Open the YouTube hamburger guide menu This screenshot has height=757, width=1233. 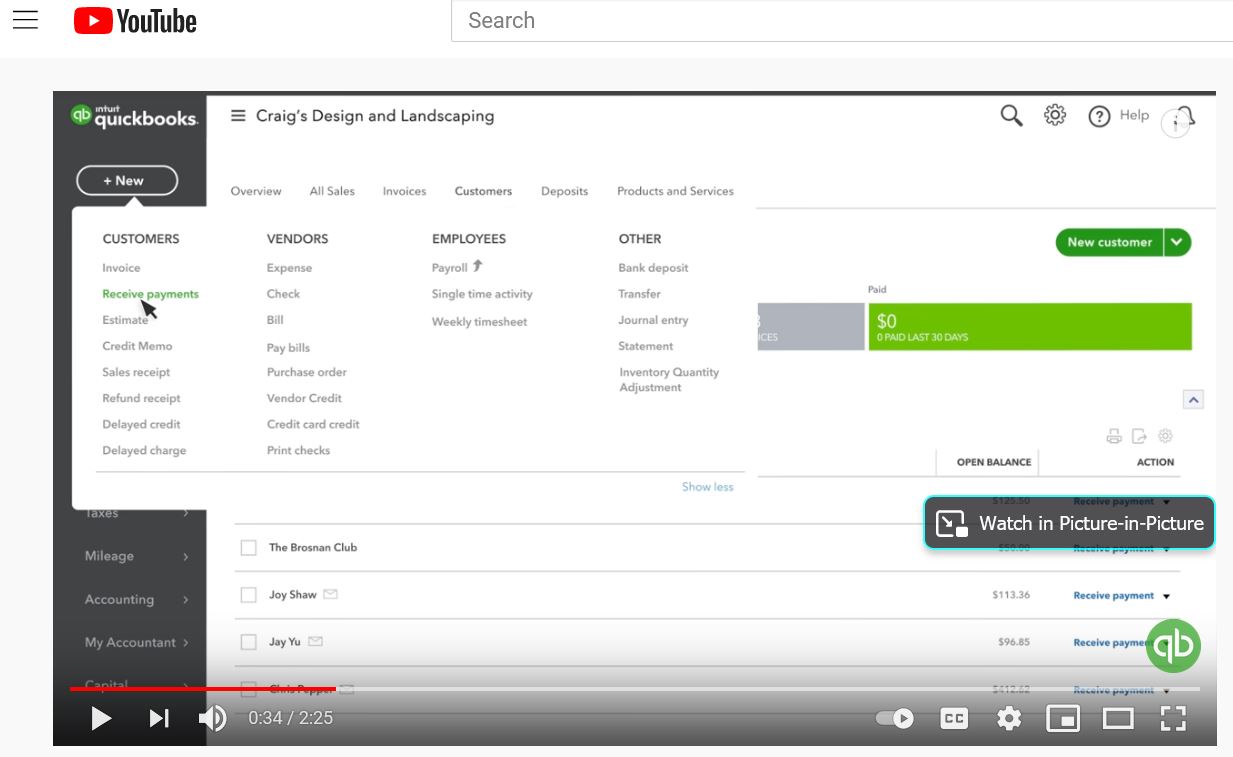click(25, 20)
